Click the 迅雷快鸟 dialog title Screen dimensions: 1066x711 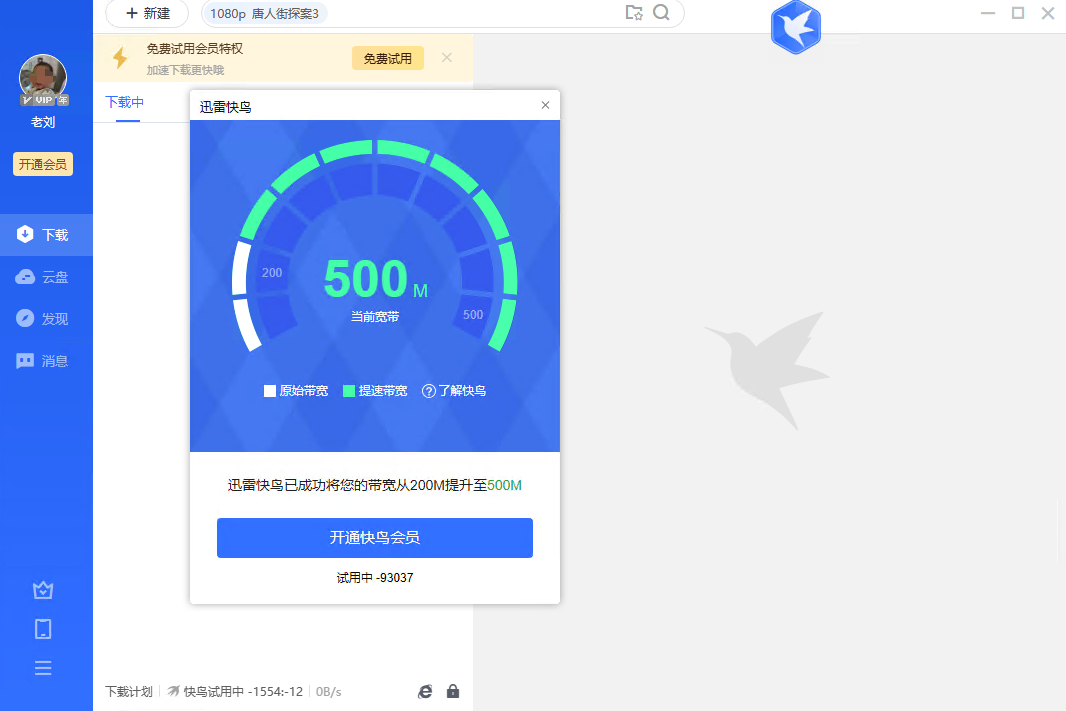[x=226, y=107]
